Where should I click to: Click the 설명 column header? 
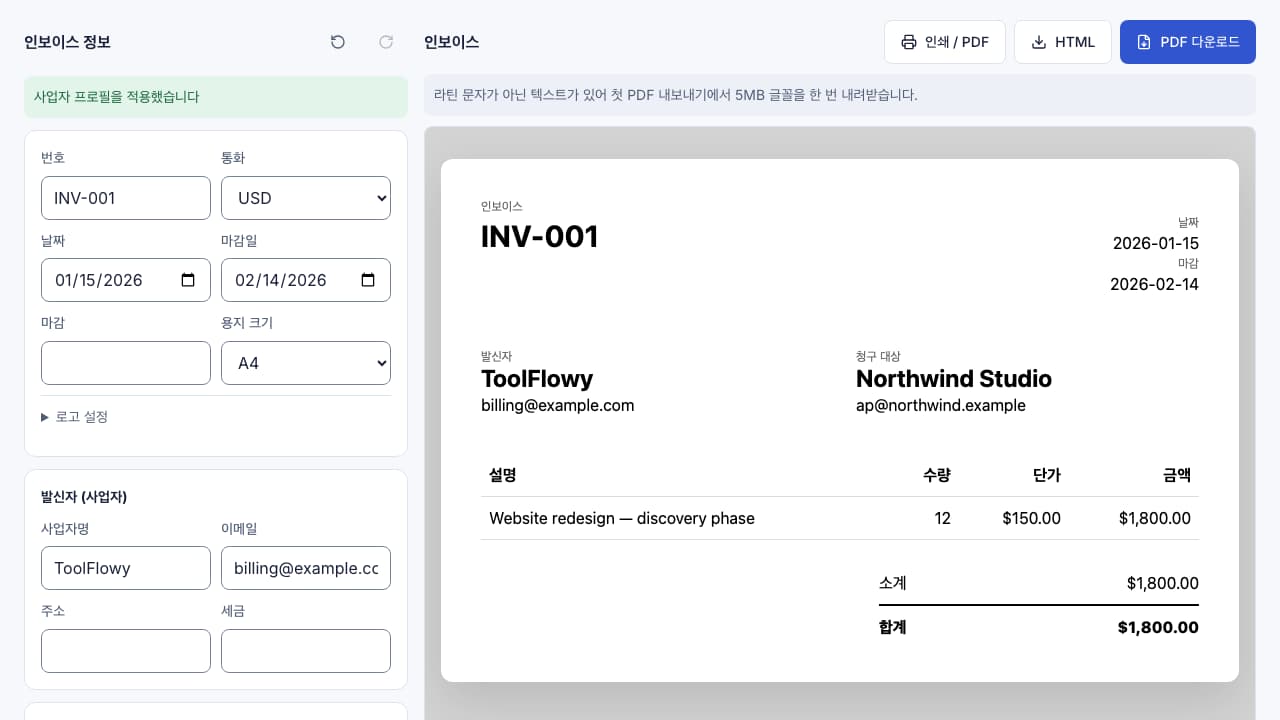(x=503, y=476)
